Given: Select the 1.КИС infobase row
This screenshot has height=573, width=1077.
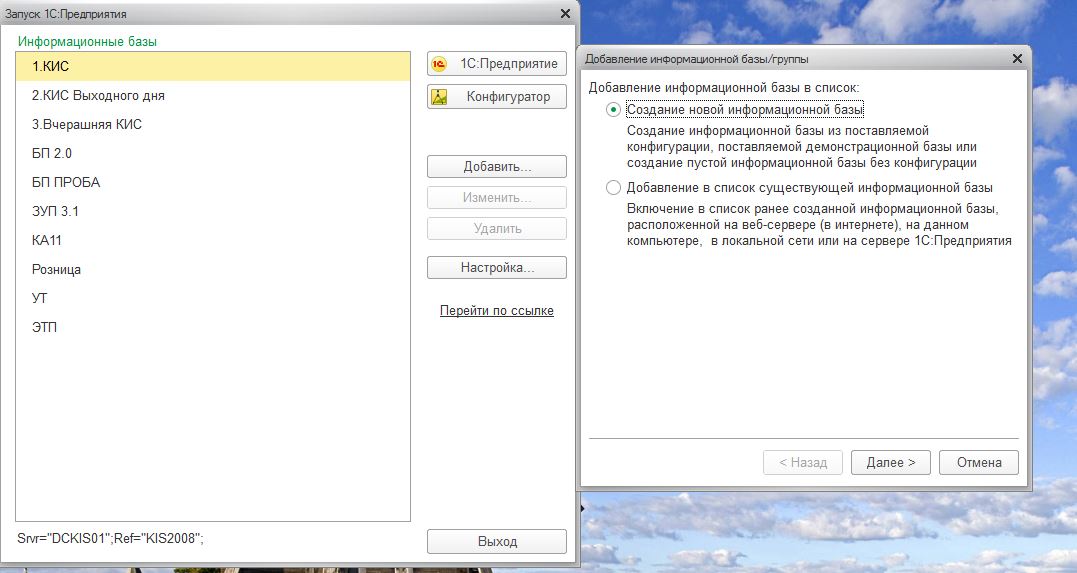Looking at the screenshot, I should pos(213,67).
